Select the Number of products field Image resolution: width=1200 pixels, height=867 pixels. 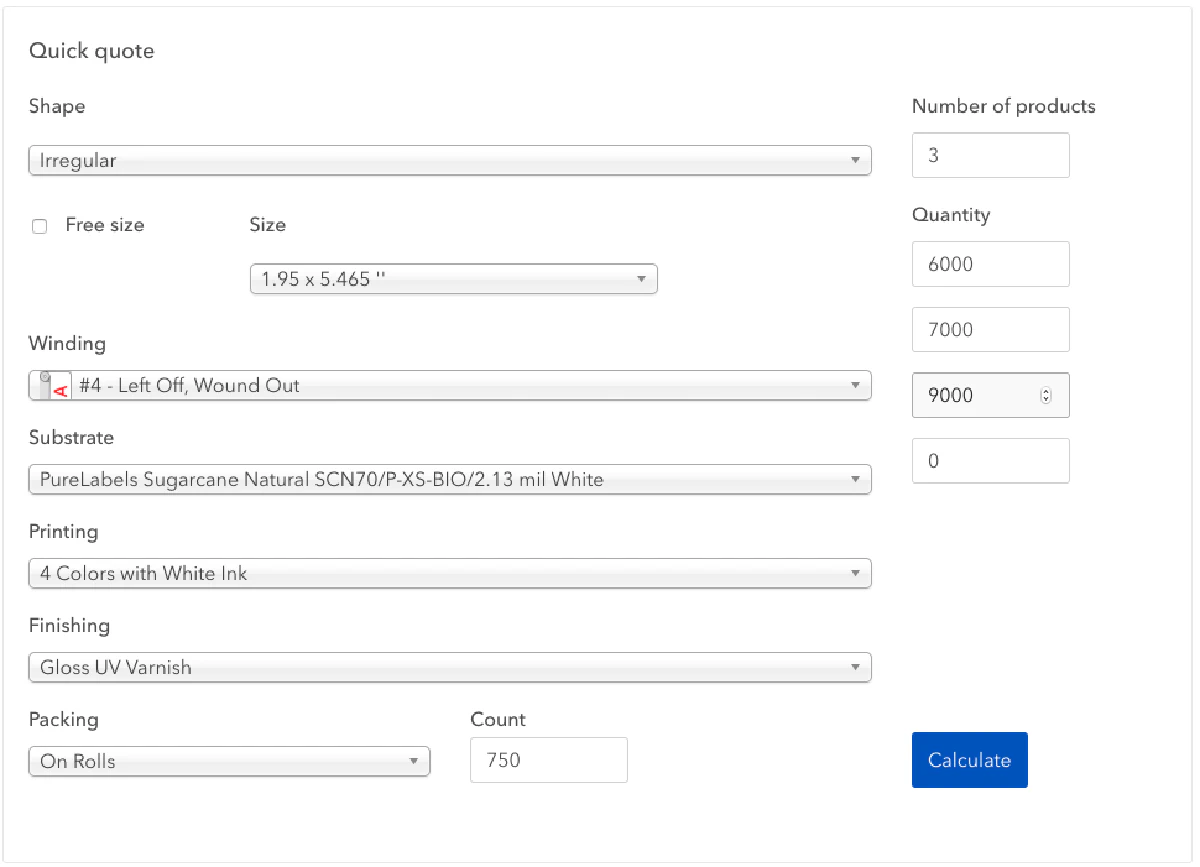[990, 155]
